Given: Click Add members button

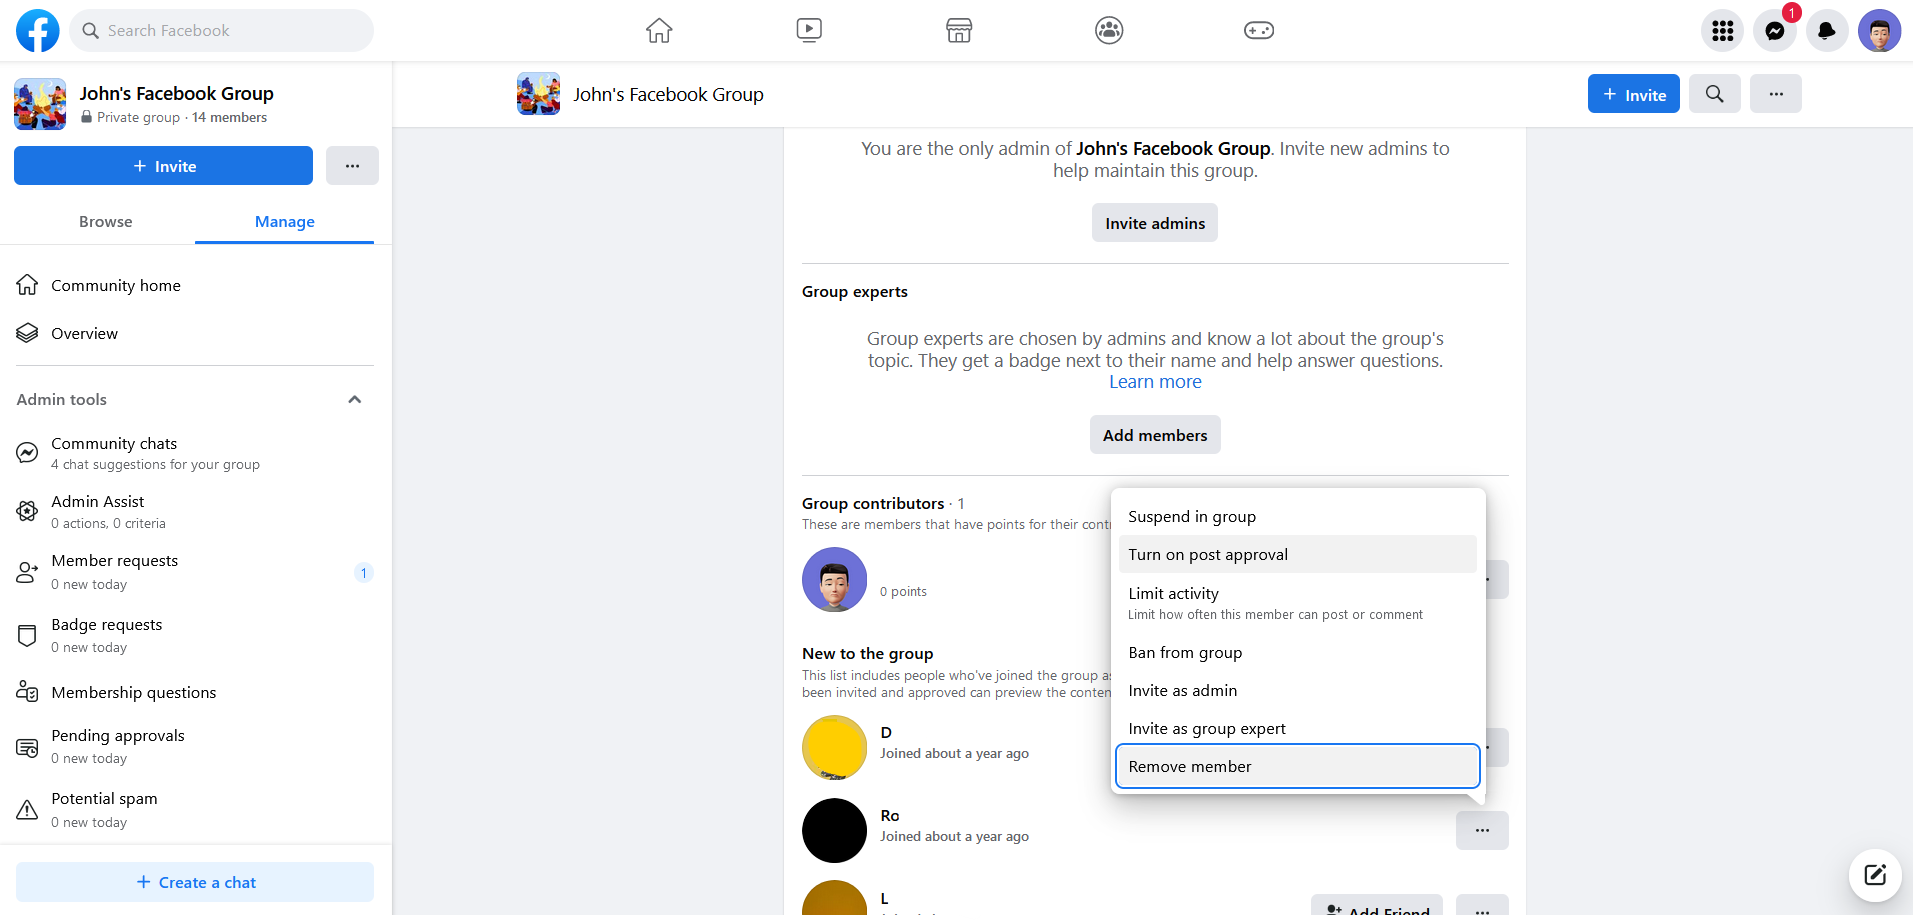Looking at the screenshot, I should coord(1155,435).
